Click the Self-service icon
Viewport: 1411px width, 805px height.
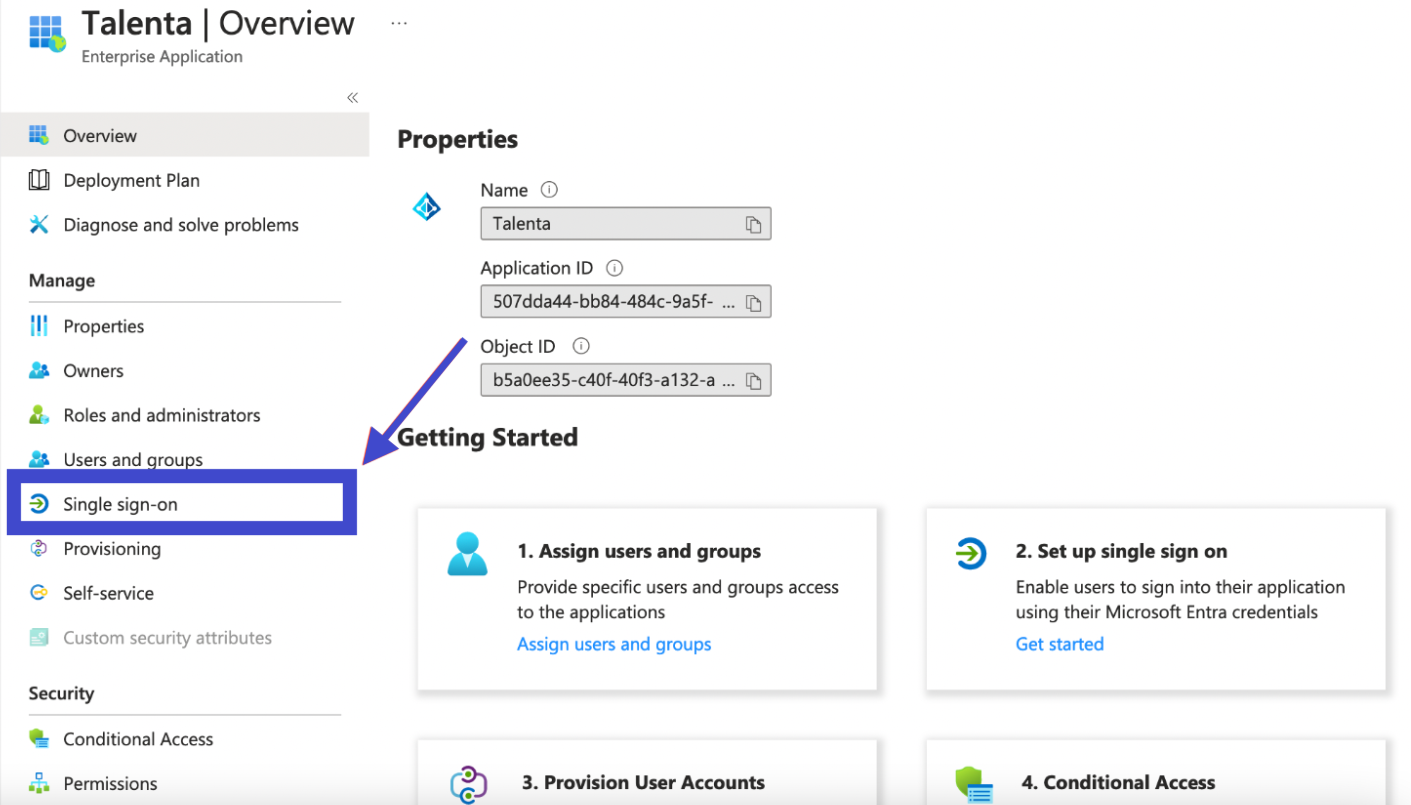click(x=39, y=593)
